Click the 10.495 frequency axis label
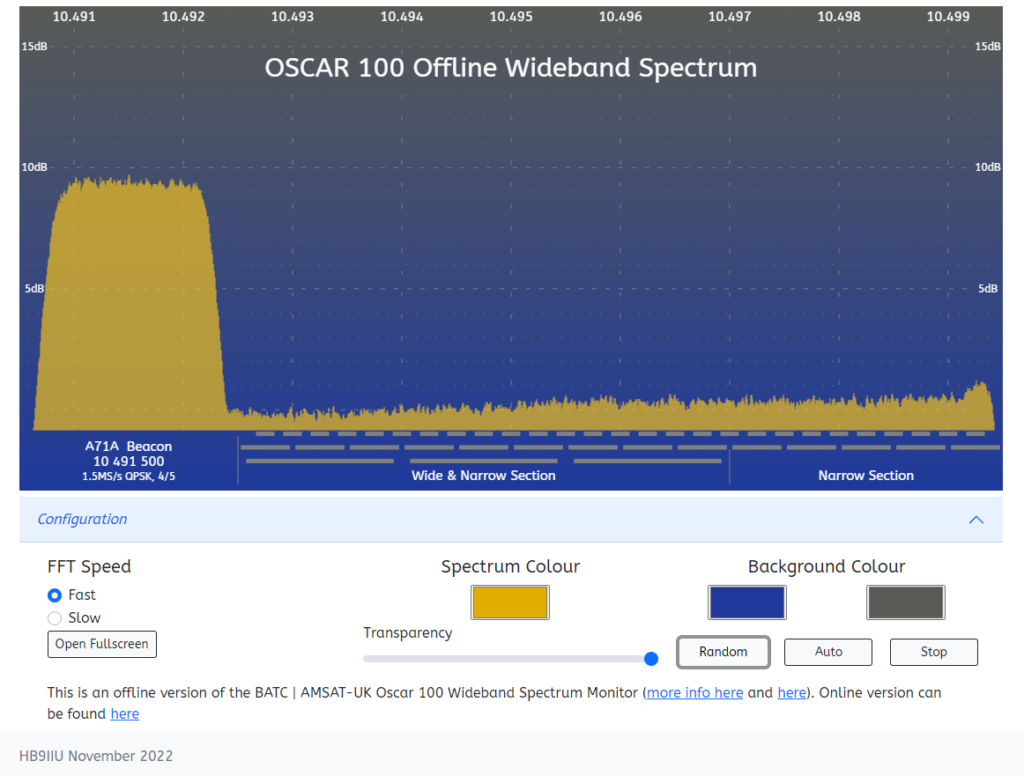The width and height of the screenshot is (1024, 776). tap(511, 16)
